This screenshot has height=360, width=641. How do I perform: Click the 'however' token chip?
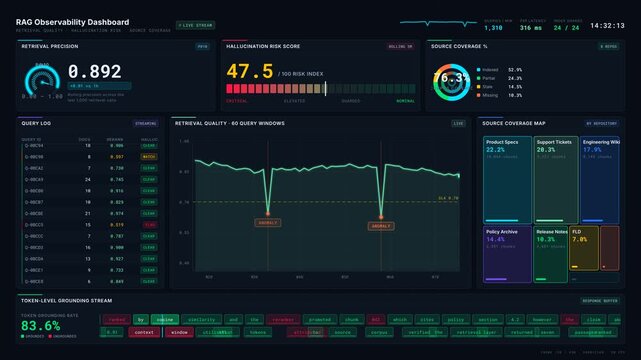(x=542, y=320)
